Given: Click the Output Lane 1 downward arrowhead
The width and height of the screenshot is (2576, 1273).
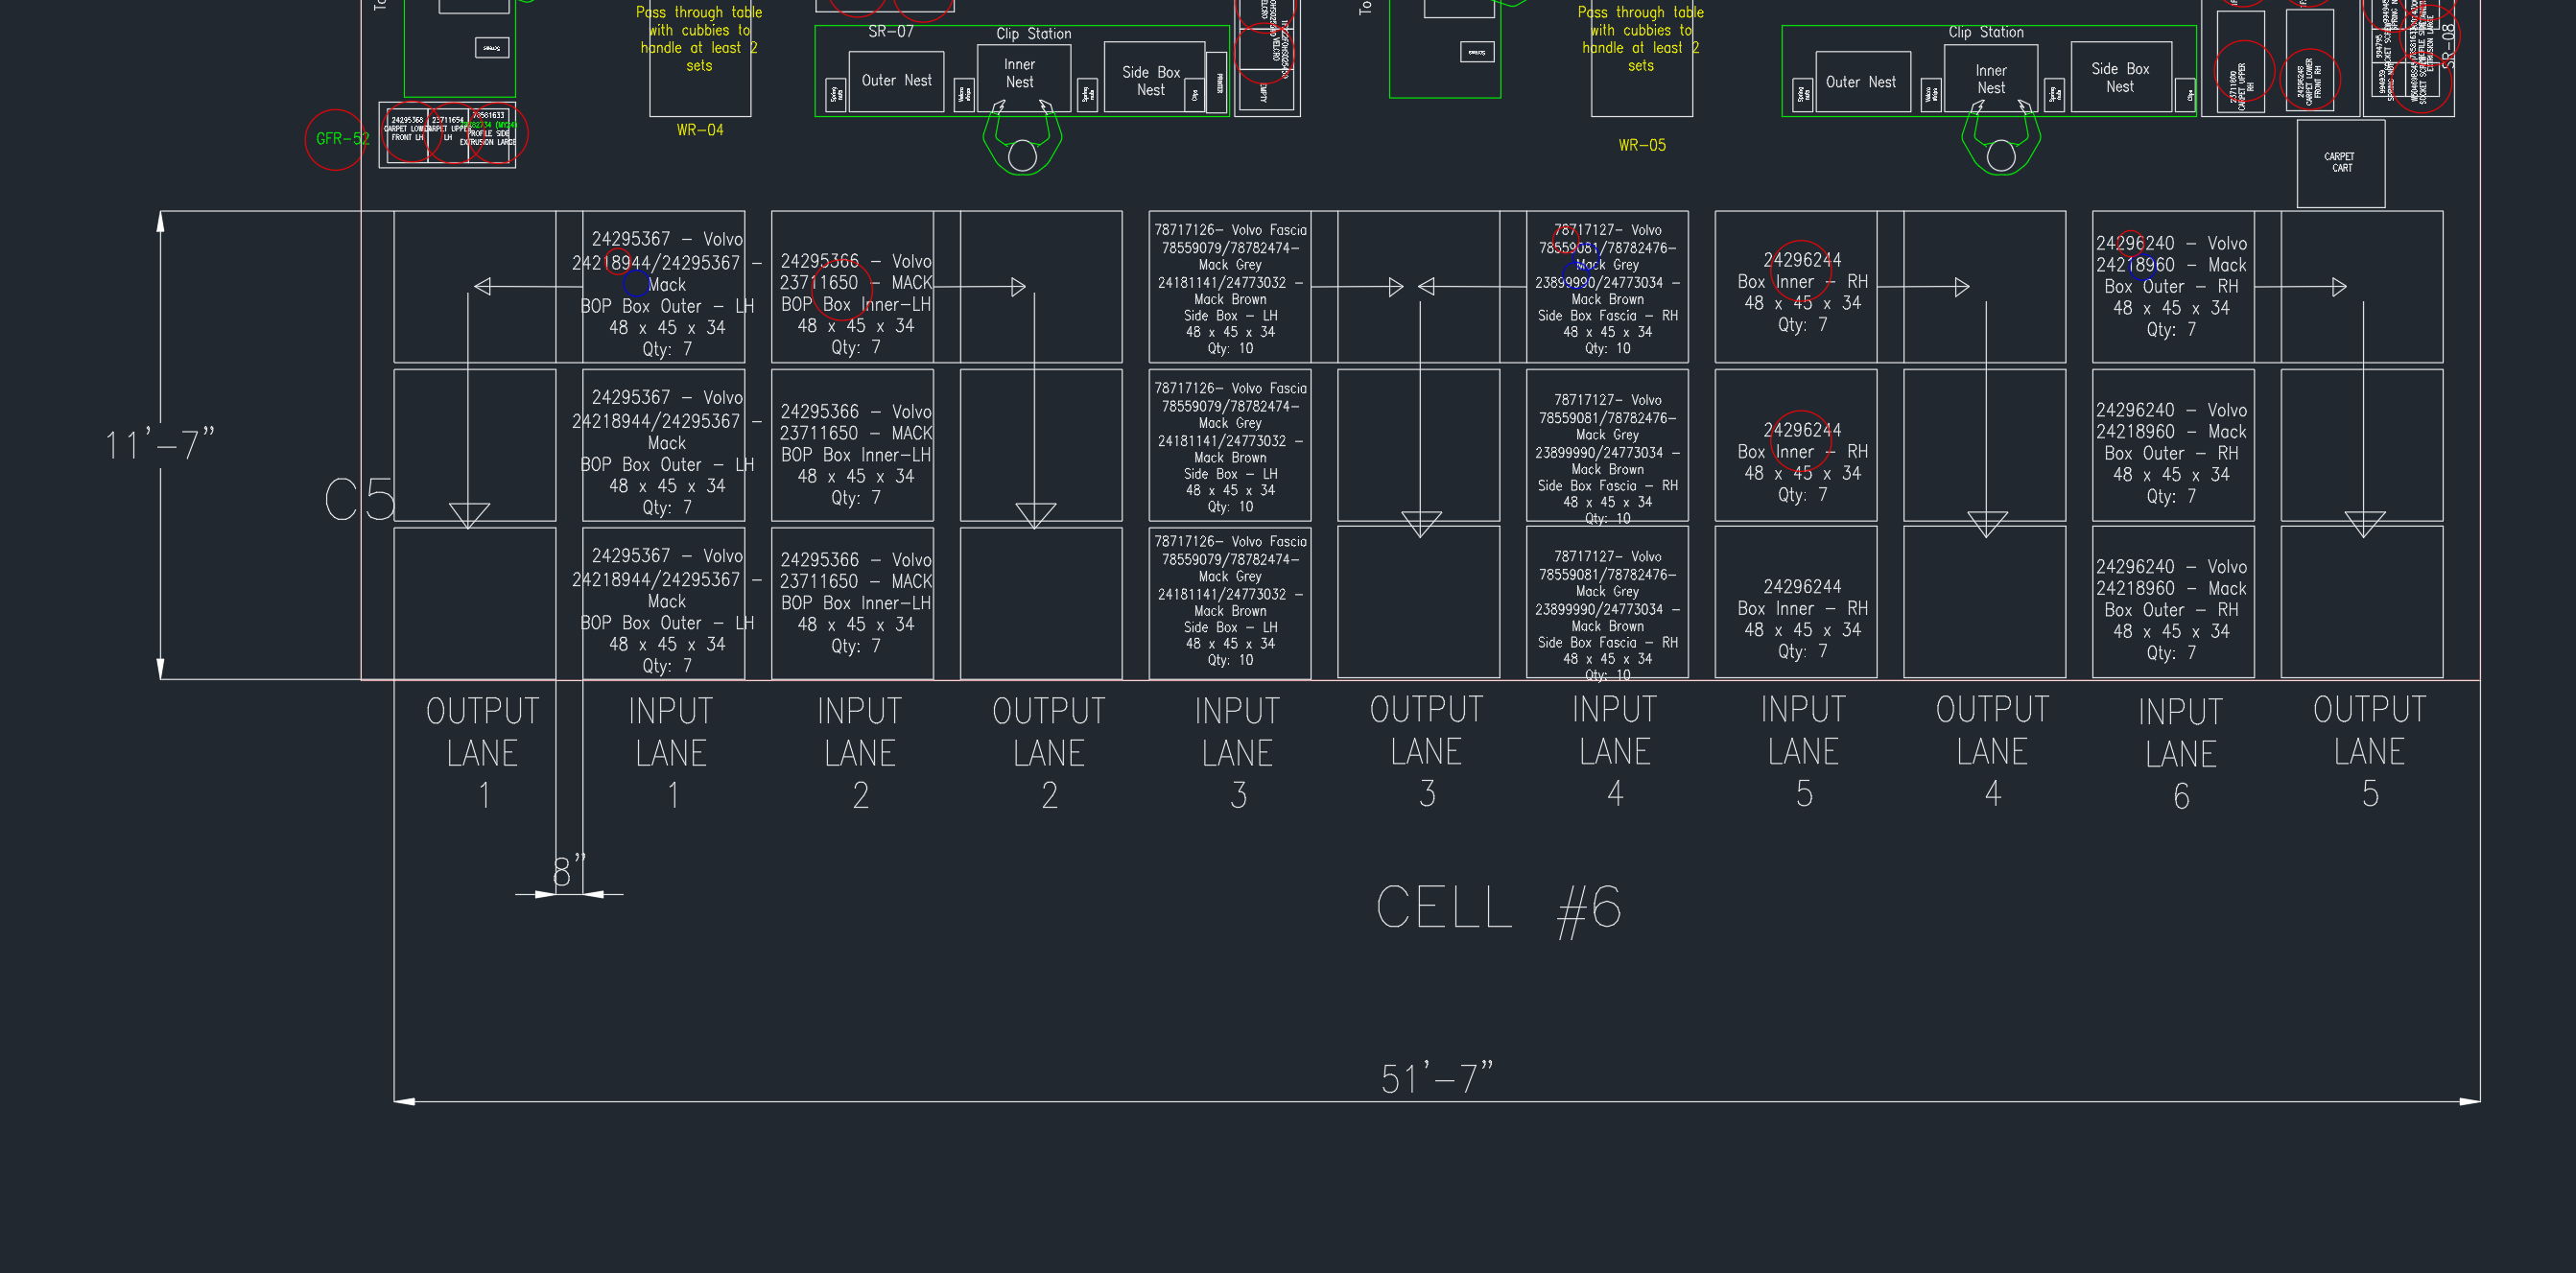Looking at the screenshot, I should [468, 515].
